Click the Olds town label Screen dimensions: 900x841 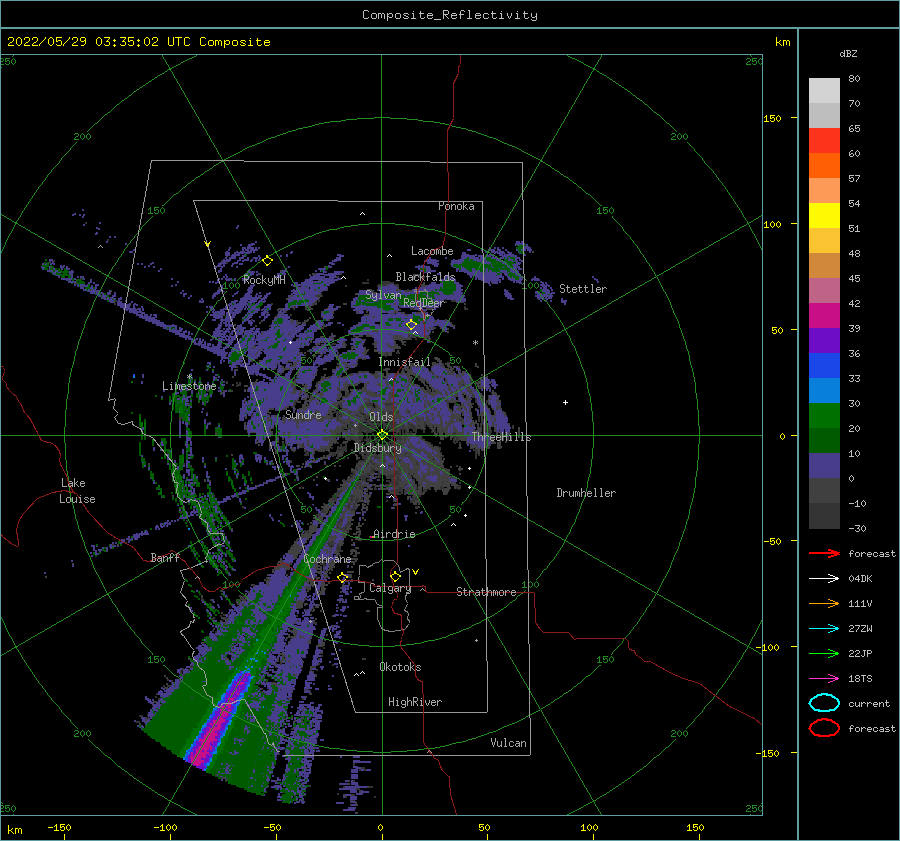tap(381, 417)
